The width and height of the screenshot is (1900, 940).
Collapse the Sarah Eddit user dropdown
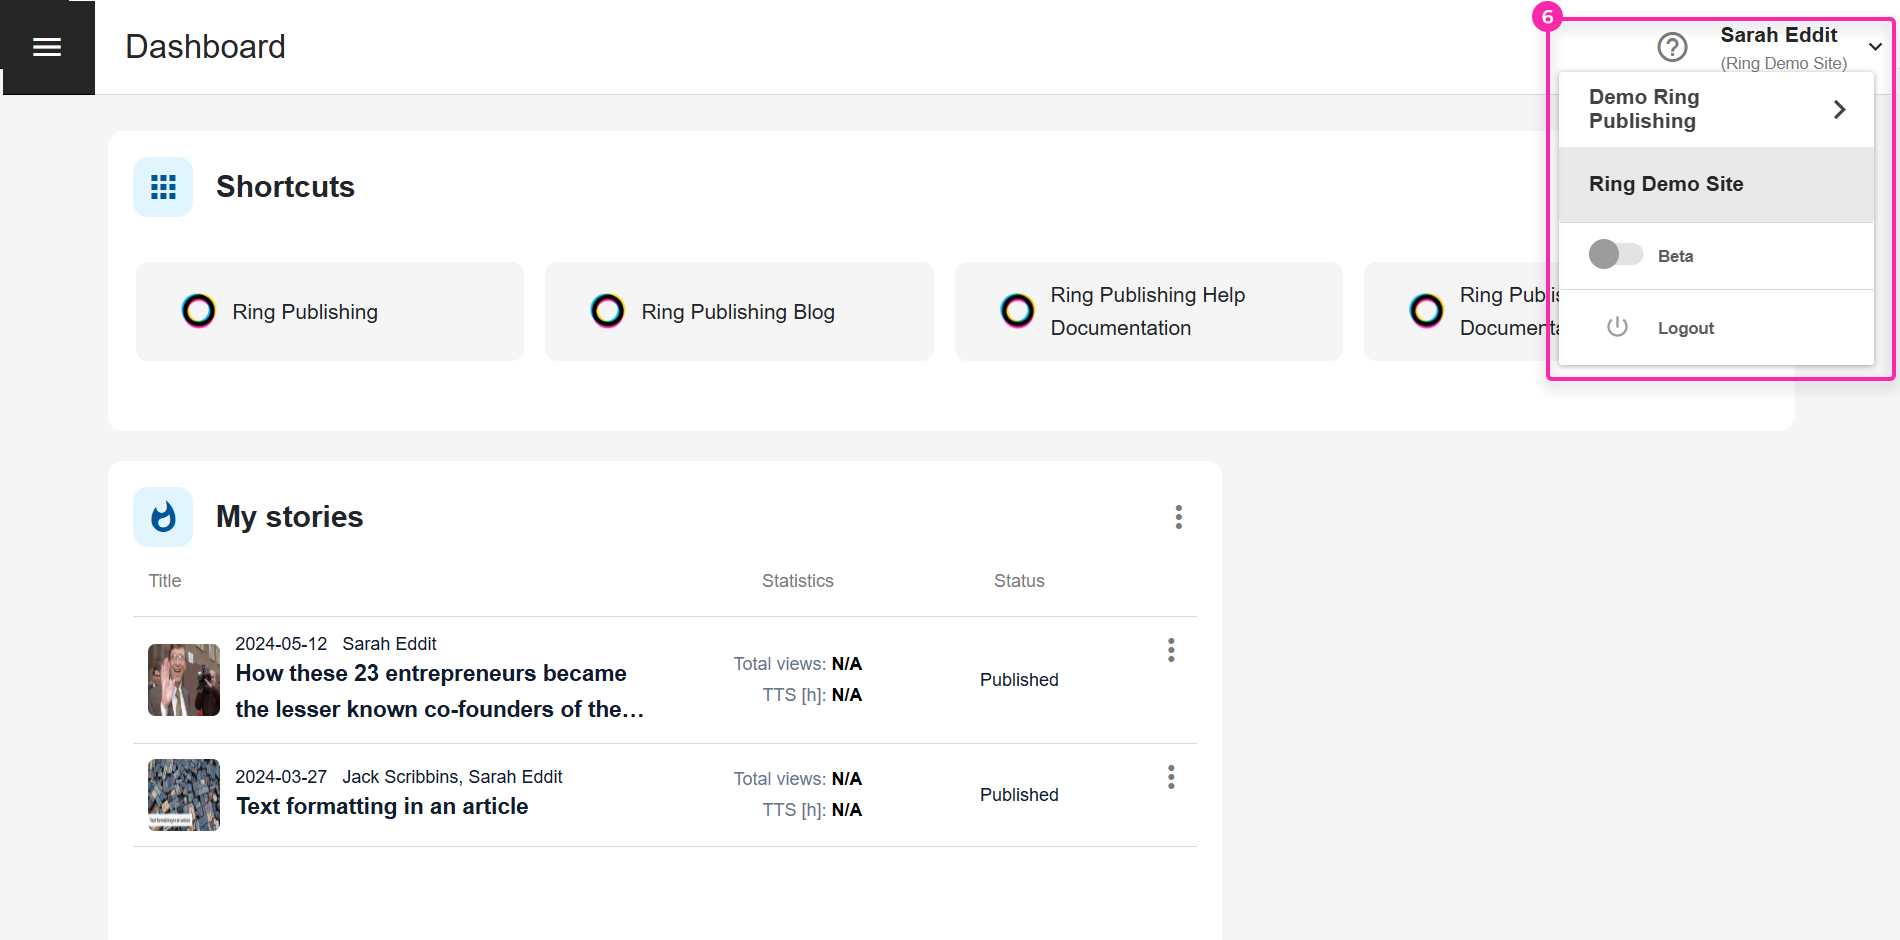pos(1875,47)
